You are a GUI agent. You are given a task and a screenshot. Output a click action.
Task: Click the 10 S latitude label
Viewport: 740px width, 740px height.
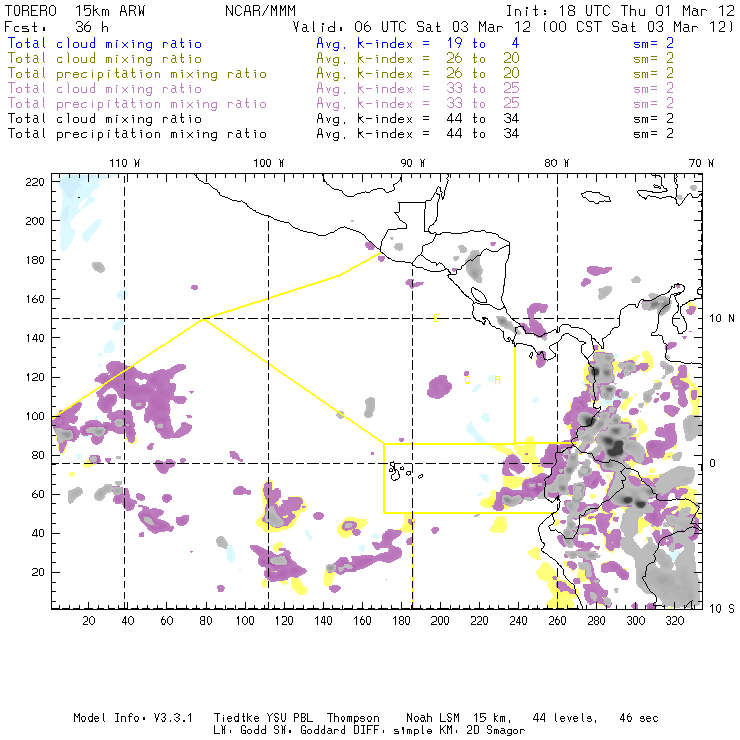pos(722,608)
